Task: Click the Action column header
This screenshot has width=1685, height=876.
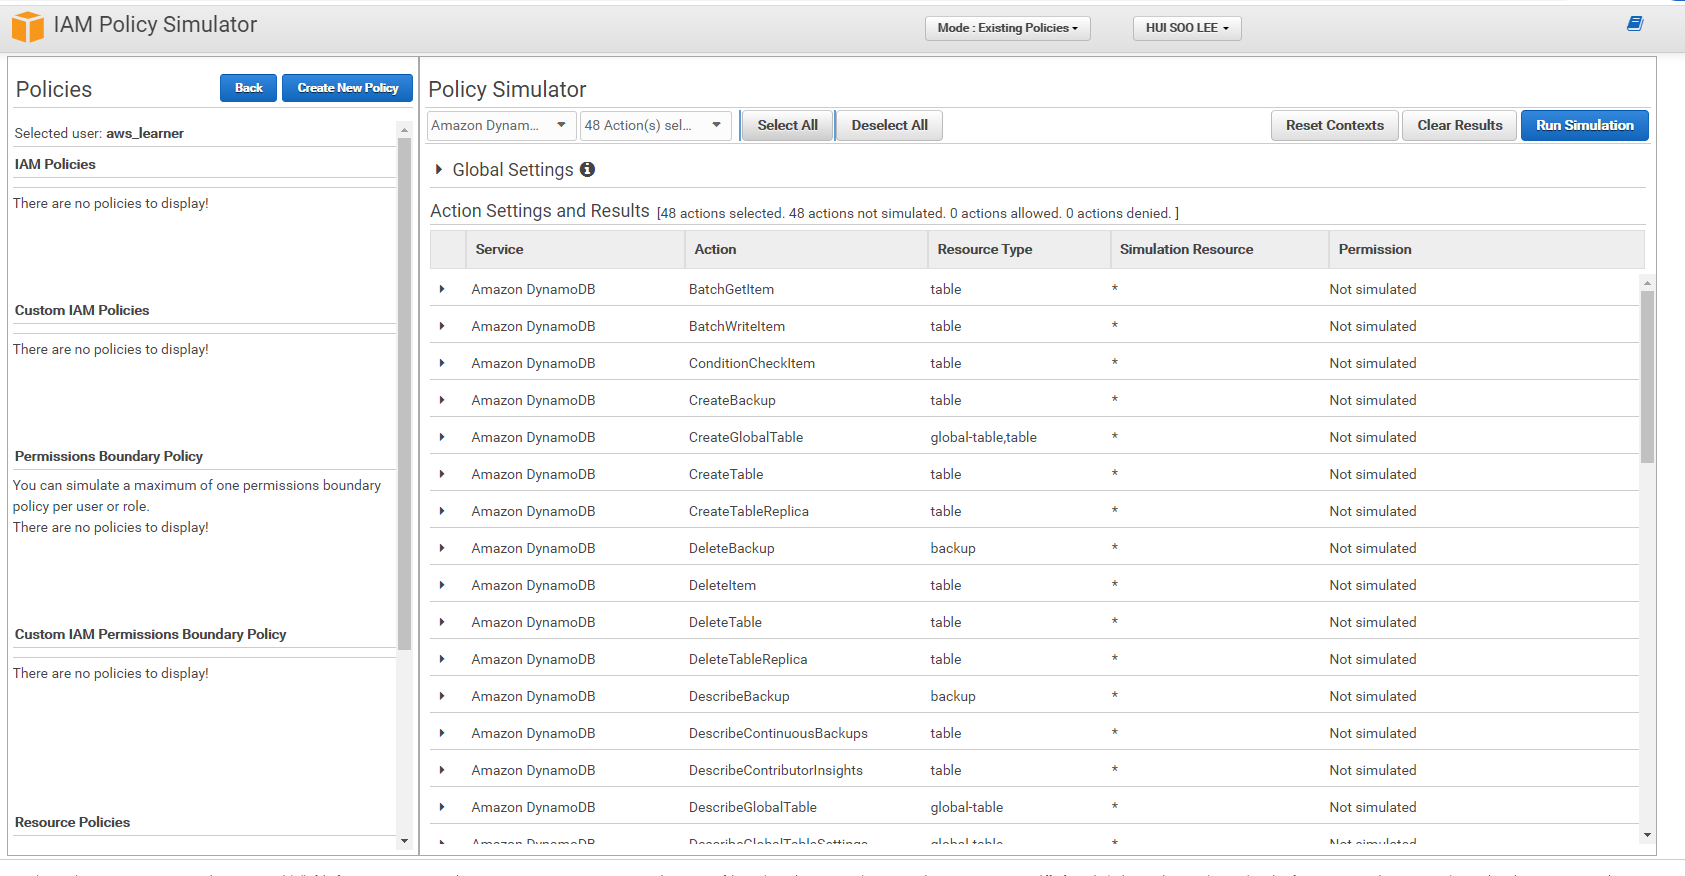Action: [806, 249]
